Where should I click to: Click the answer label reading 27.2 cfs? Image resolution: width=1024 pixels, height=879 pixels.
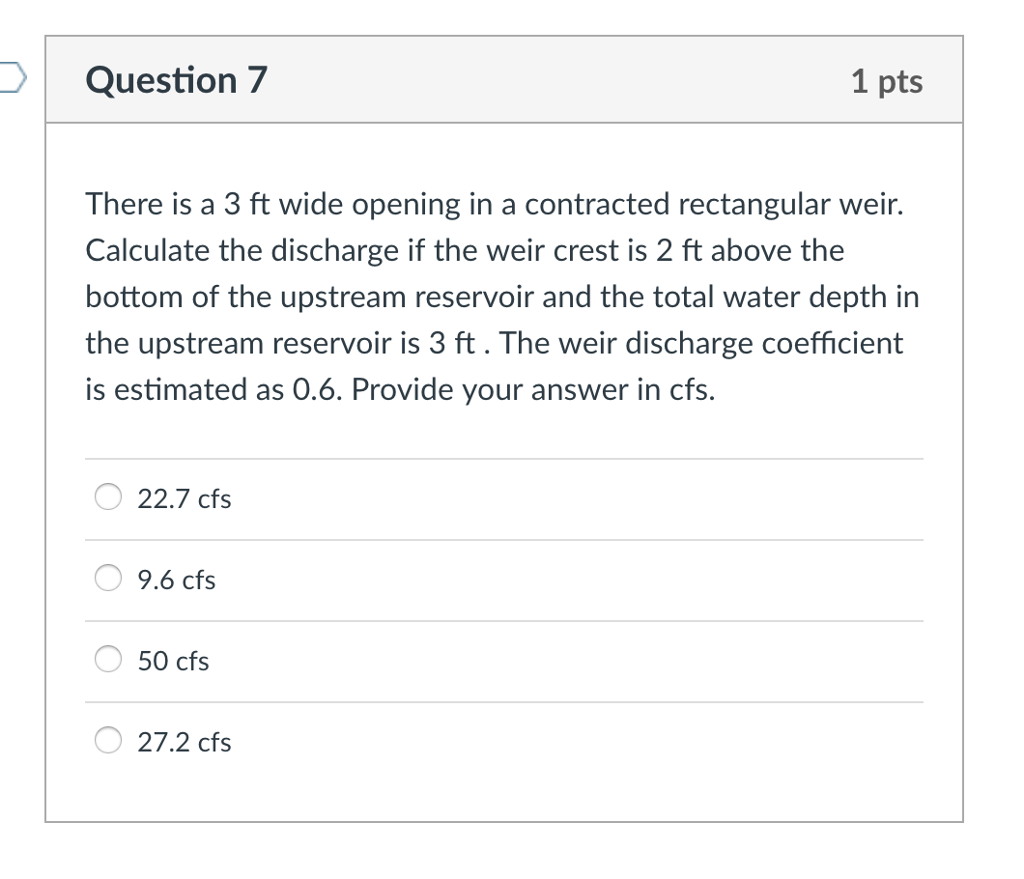(184, 743)
